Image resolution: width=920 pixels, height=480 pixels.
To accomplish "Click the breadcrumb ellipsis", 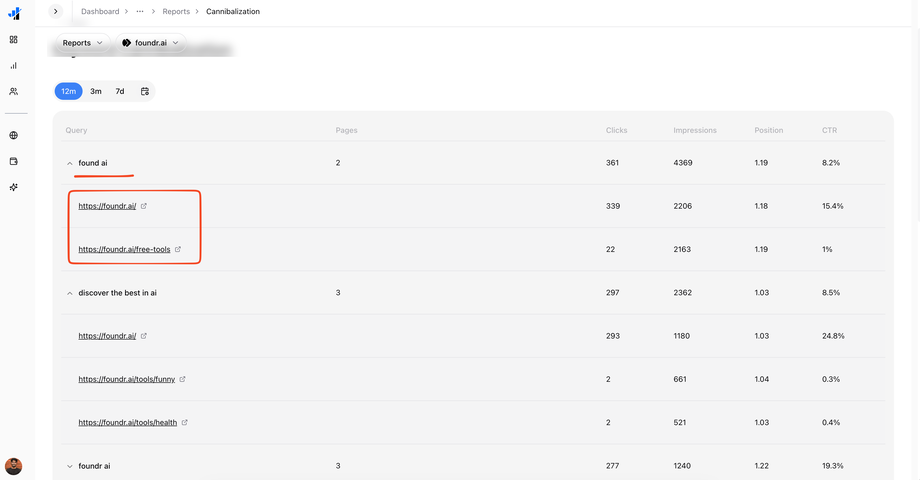I will pyautogui.click(x=140, y=11).
